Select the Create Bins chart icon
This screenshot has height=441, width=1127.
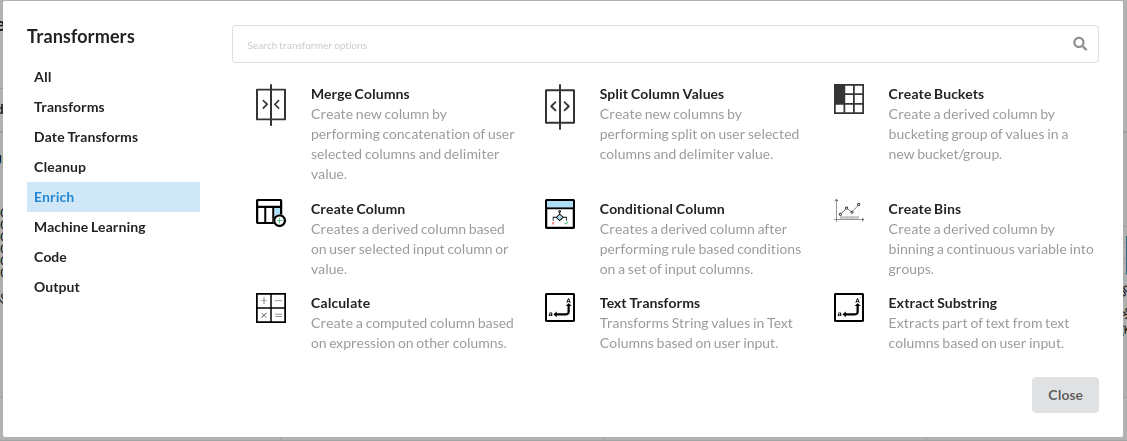(x=849, y=210)
